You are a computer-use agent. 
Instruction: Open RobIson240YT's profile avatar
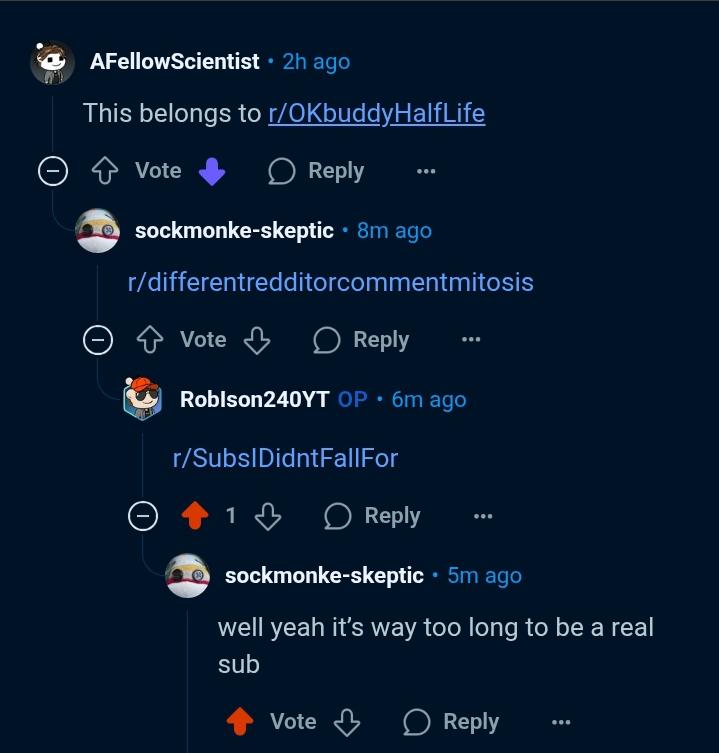point(142,399)
